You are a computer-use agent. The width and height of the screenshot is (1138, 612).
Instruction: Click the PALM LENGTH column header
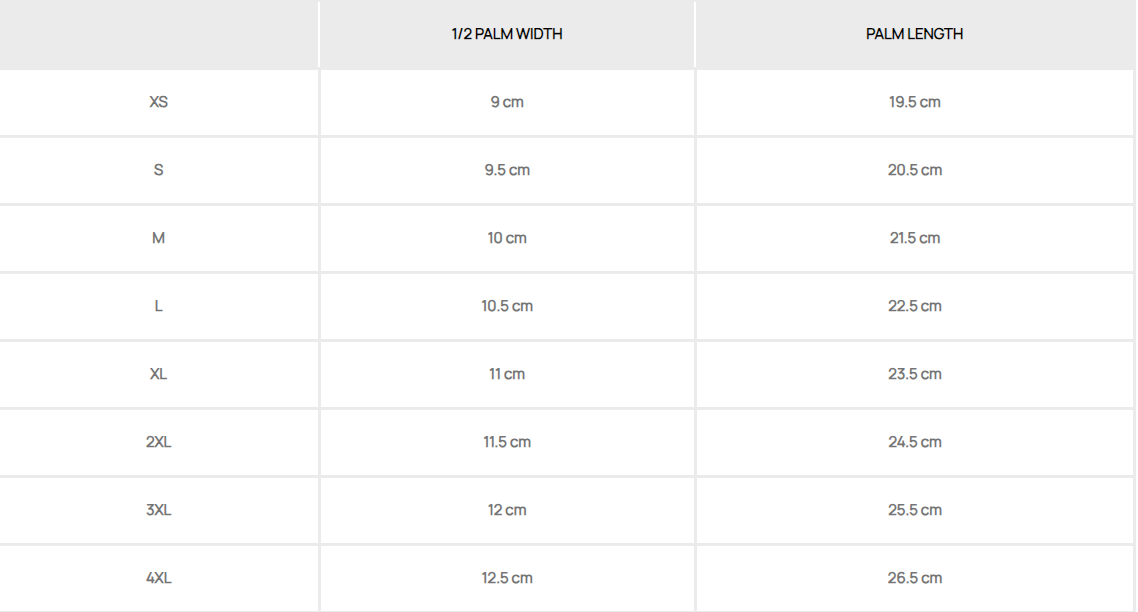[914, 34]
